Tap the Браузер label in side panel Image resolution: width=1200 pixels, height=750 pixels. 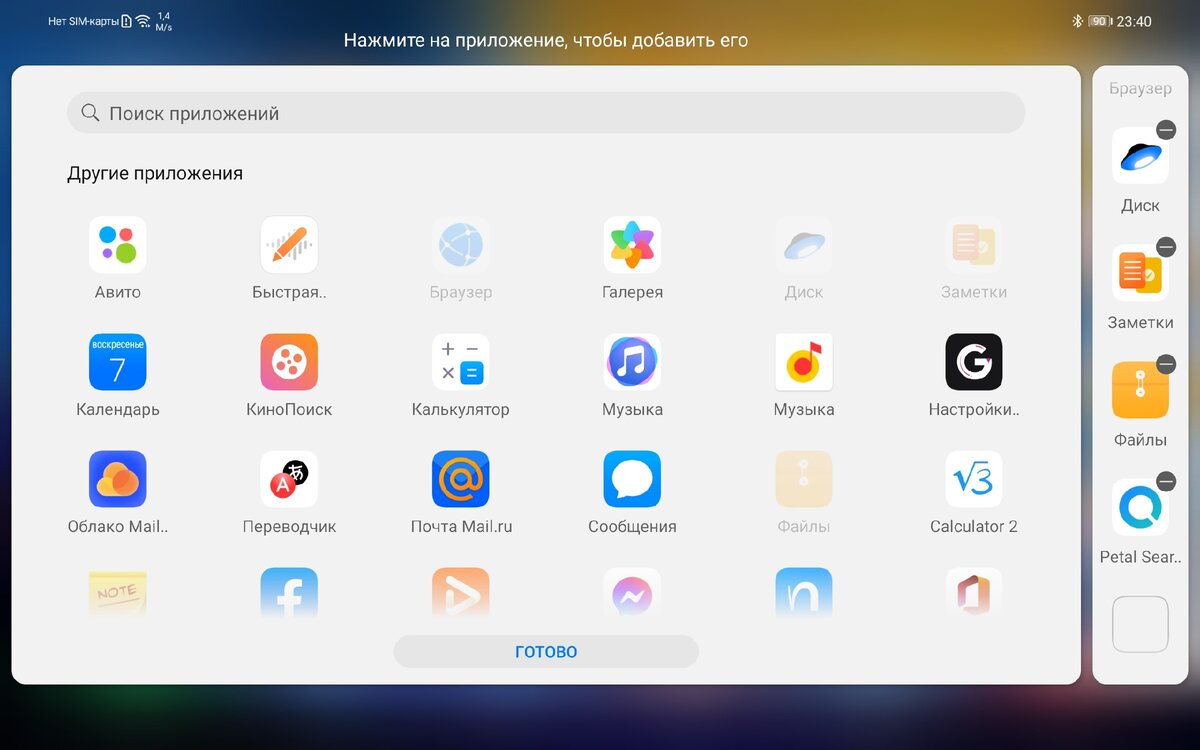[1140, 89]
